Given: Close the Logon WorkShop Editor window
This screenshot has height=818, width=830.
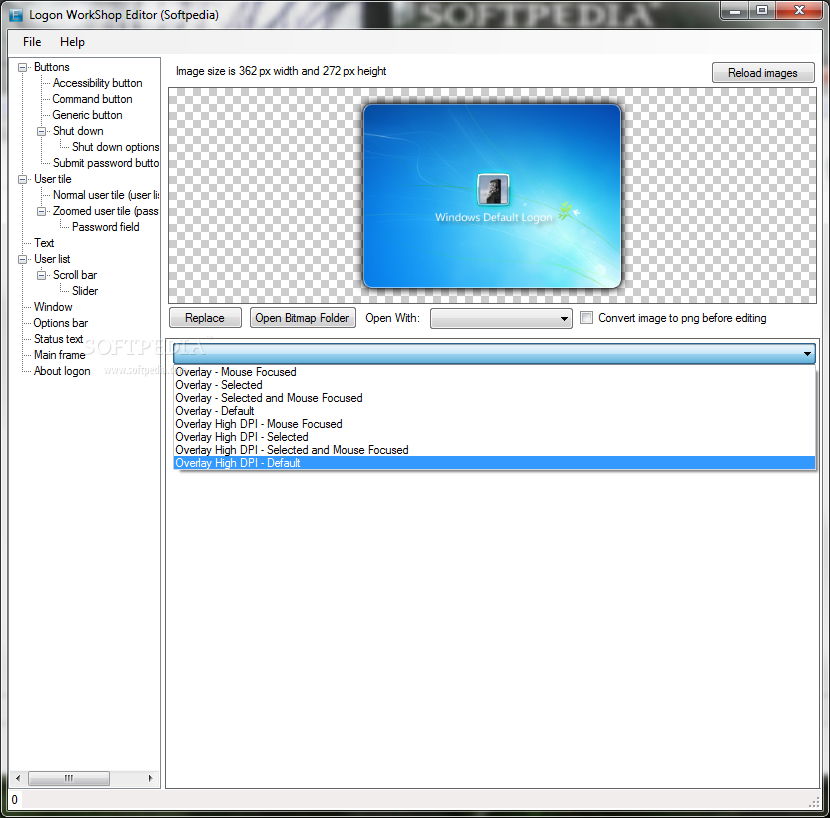Looking at the screenshot, I should (799, 11).
